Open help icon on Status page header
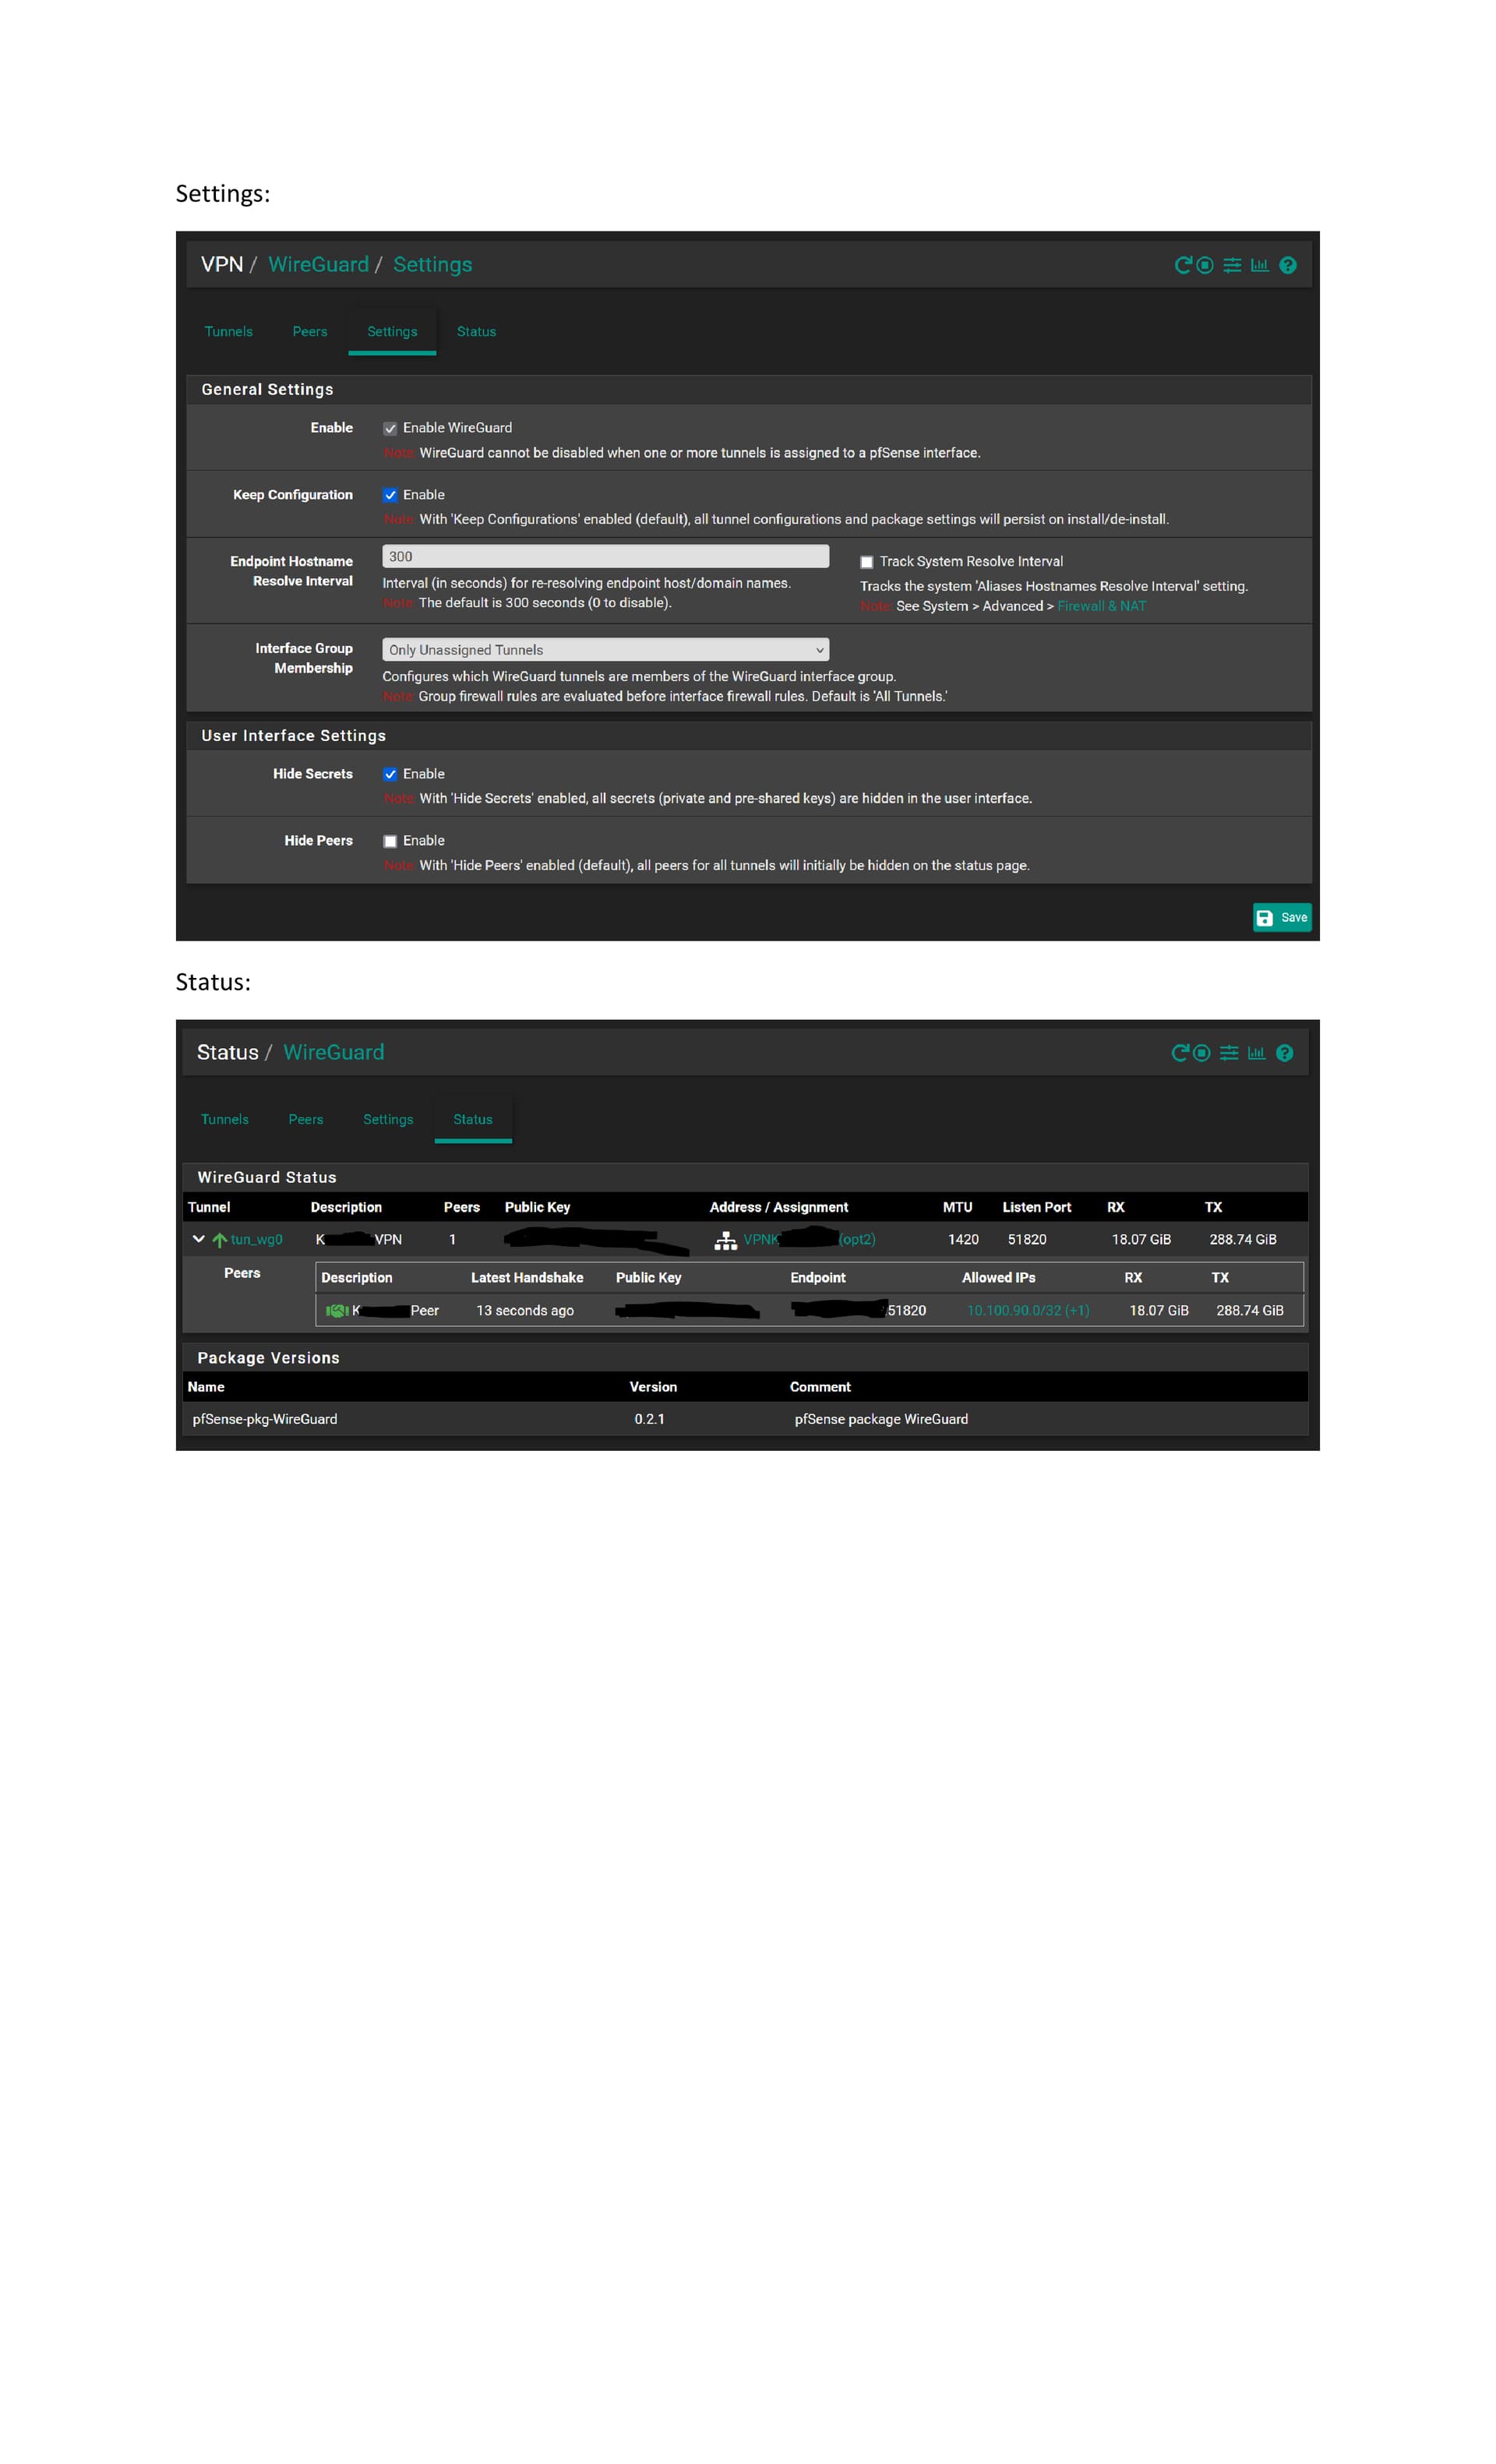1496x2464 pixels. (x=1285, y=1053)
